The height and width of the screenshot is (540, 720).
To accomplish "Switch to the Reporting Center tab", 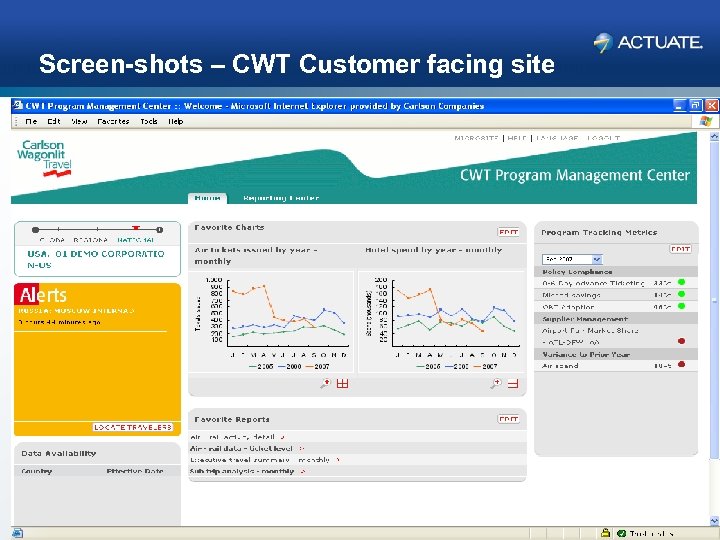I will click(281, 198).
